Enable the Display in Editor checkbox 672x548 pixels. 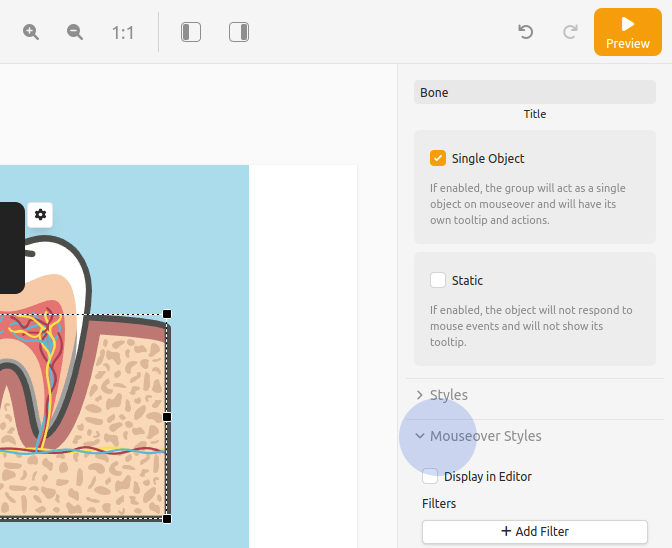(430, 476)
